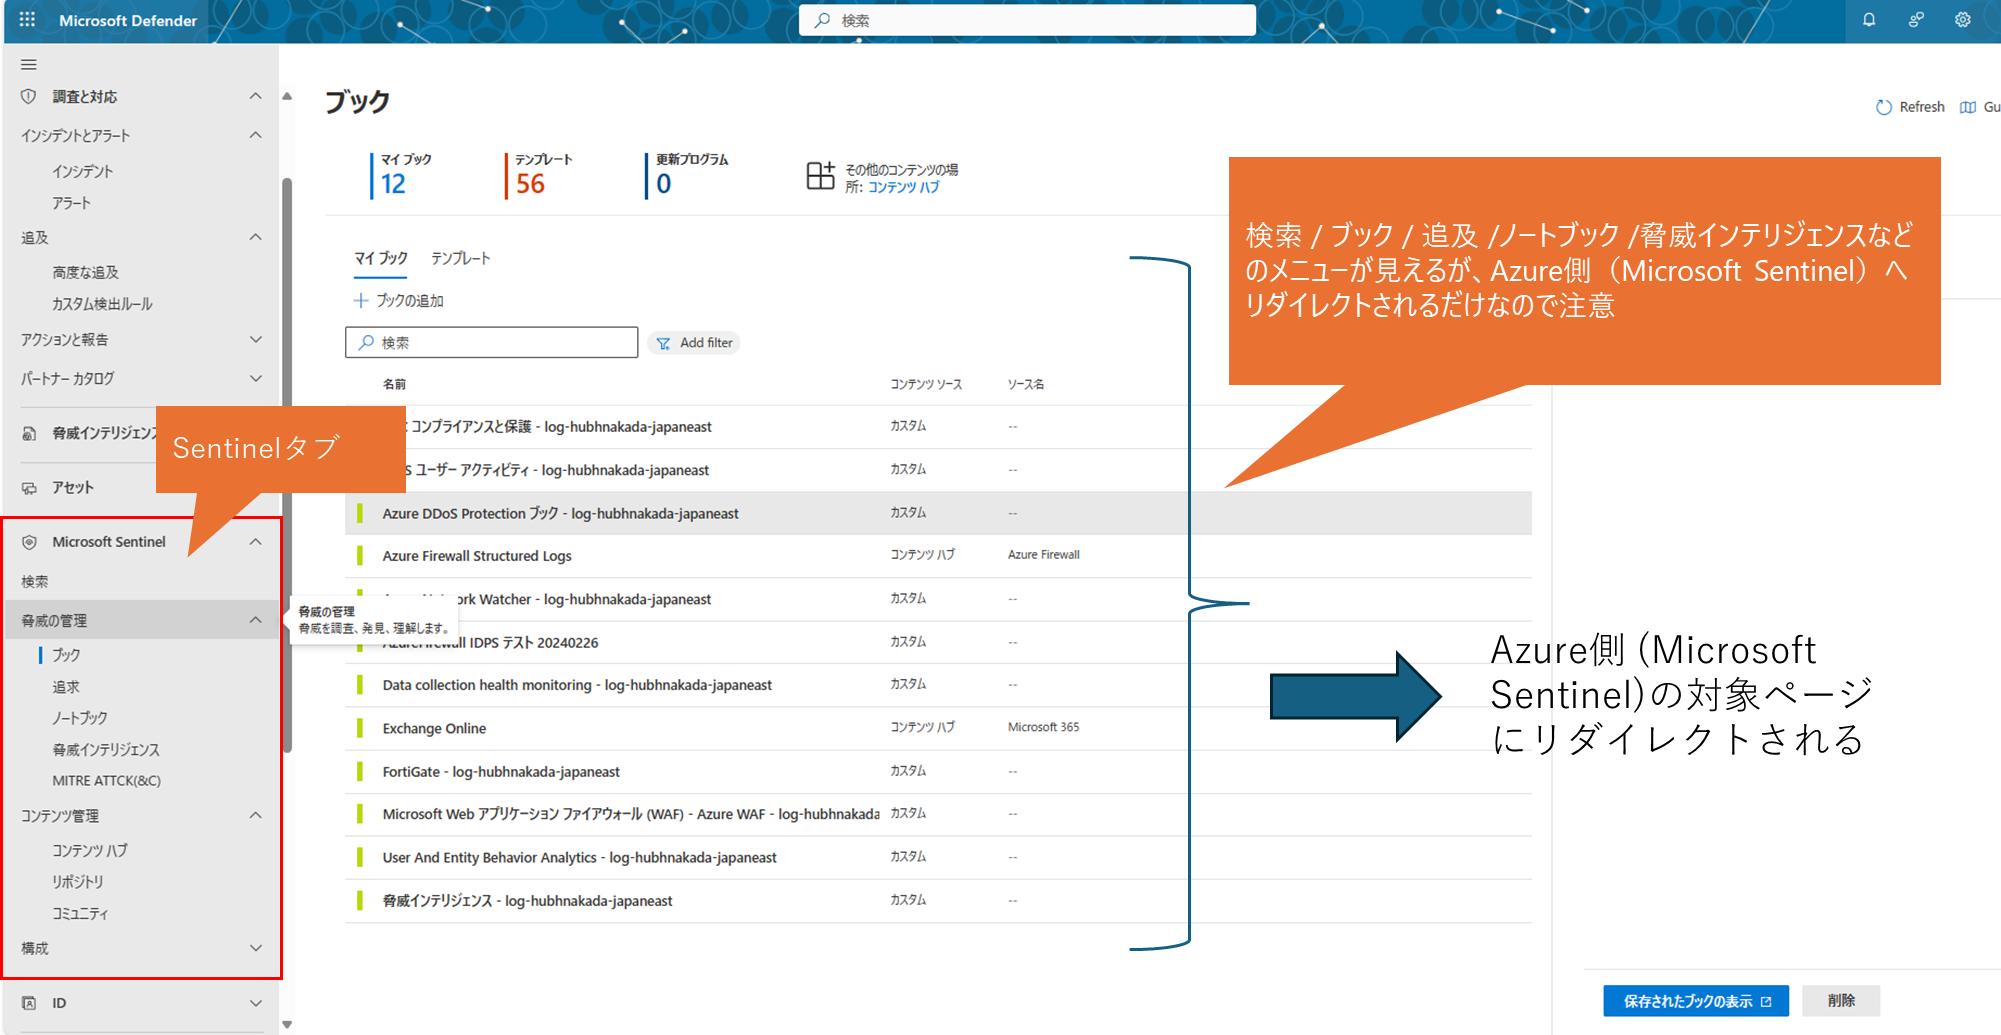
Task: Switch to the テンプレート tab
Action: pyautogui.click(x=461, y=258)
